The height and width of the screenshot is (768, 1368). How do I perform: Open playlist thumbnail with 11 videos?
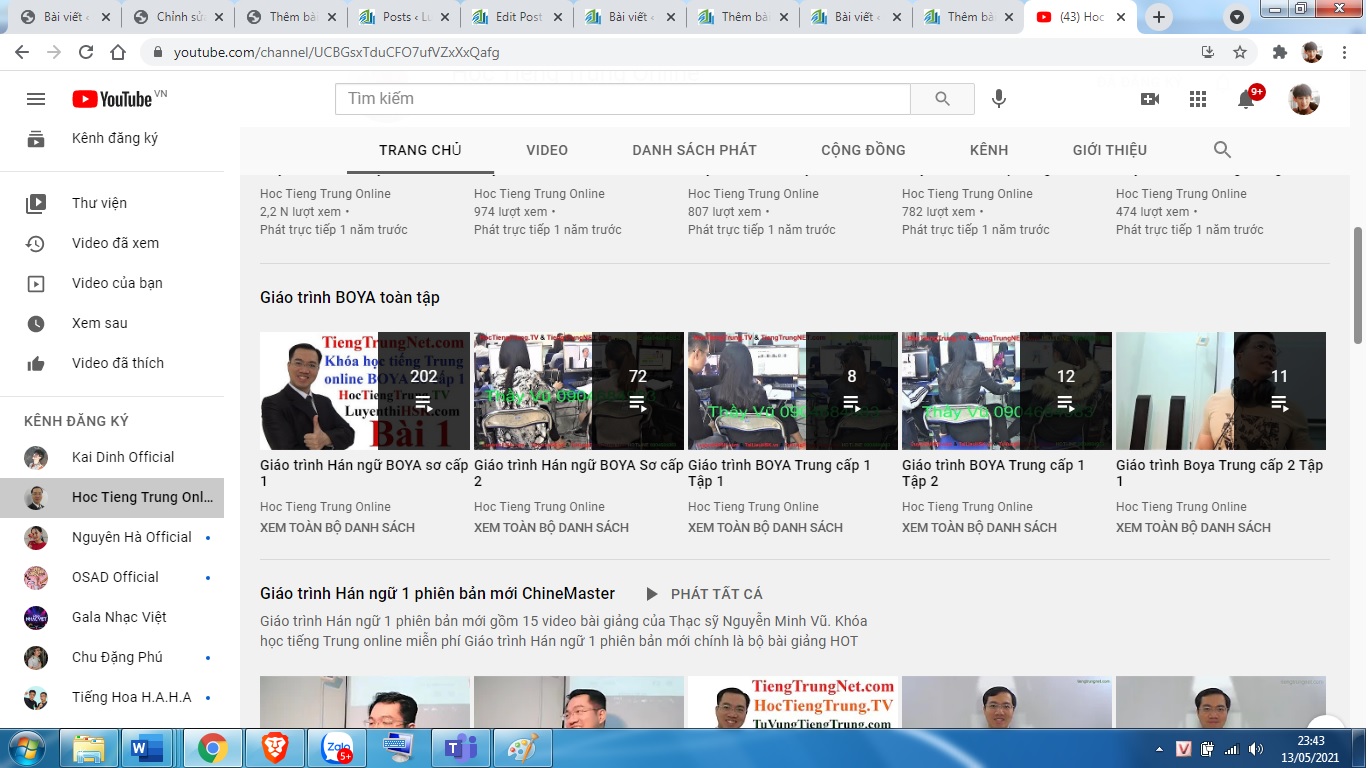pyautogui.click(x=1221, y=391)
